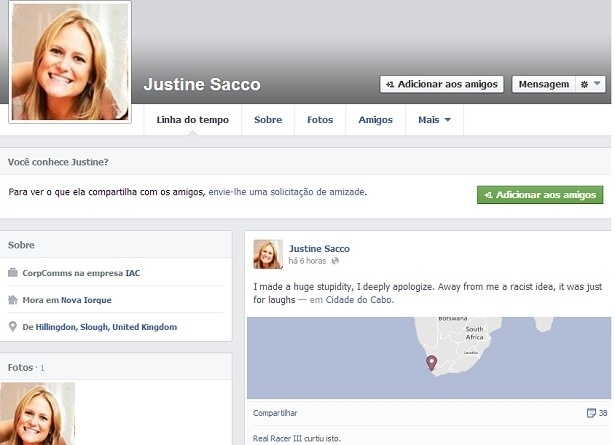Click the envie-lhe uma solicitação de amizade link
The width and height of the screenshot is (615, 445).
tap(287, 191)
